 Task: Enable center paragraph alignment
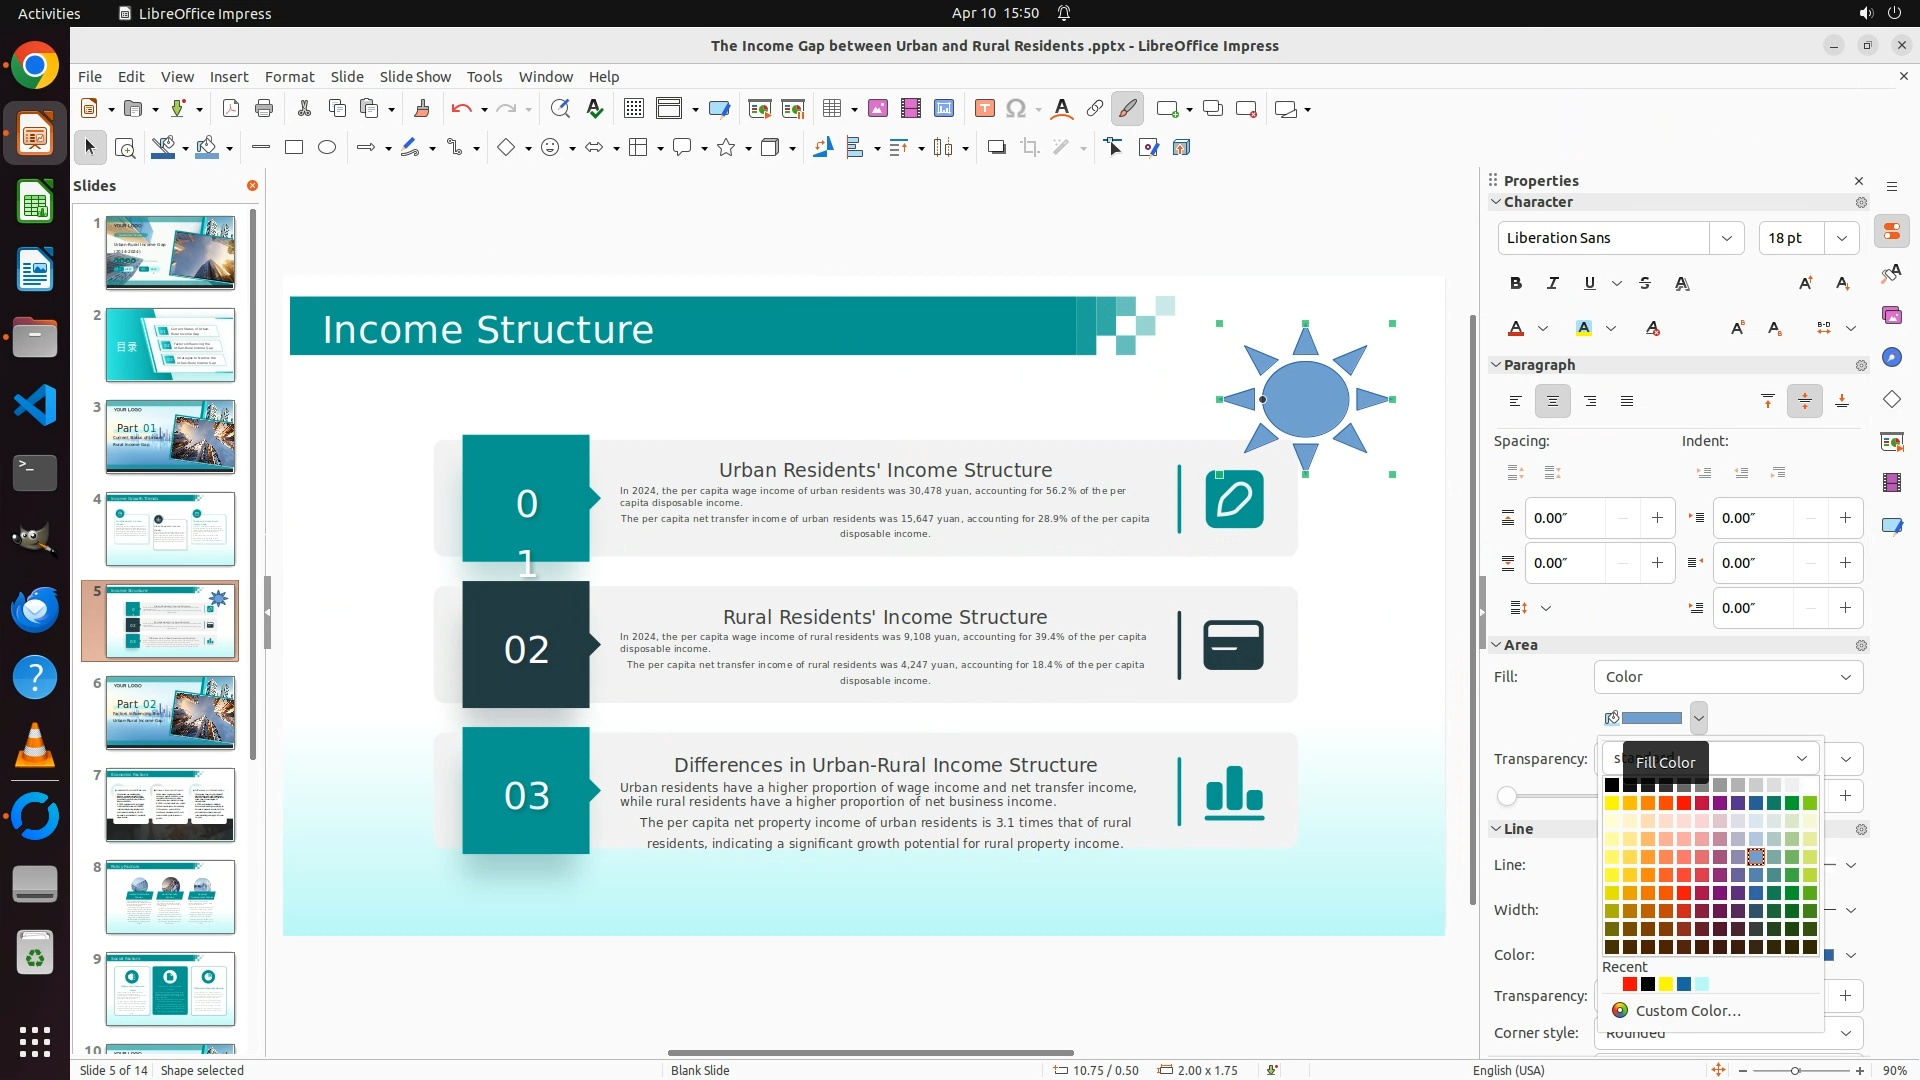(x=1553, y=402)
